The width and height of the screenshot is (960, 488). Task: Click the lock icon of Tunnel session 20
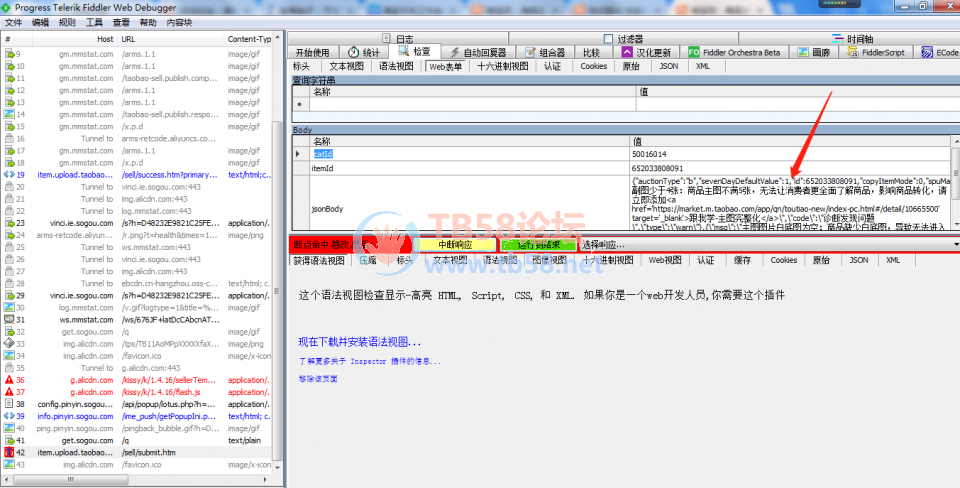click(x=9, y=187)
